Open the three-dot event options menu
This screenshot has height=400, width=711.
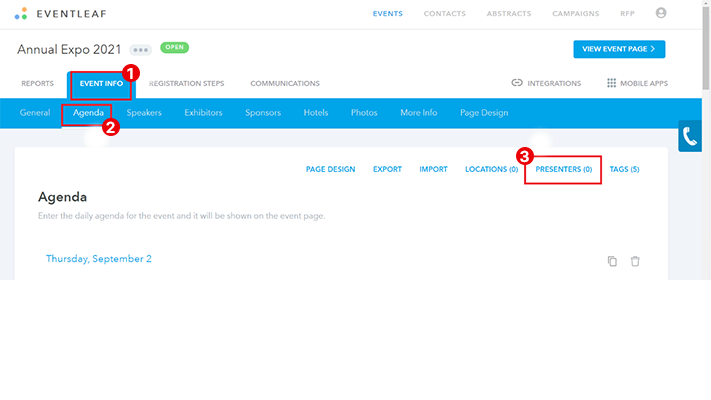pos(139,49)
